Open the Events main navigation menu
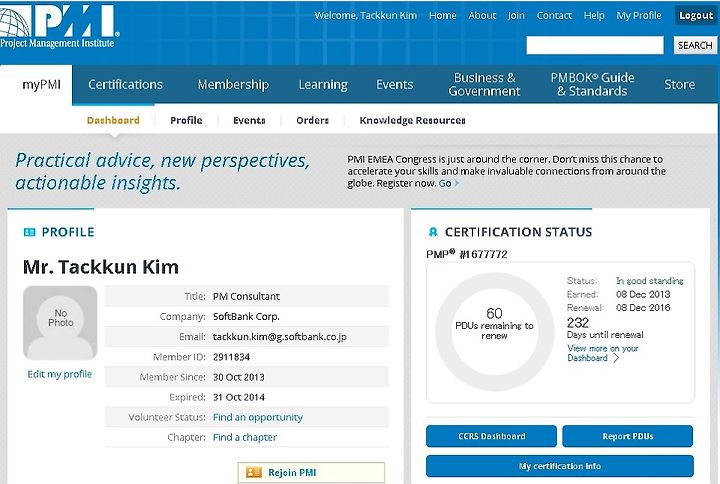This screenshot has height=484, width=720. click(394, 84)
